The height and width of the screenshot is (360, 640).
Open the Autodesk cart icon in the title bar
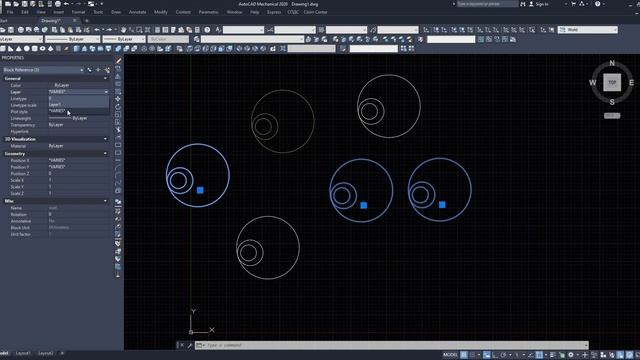click(573, 4)
